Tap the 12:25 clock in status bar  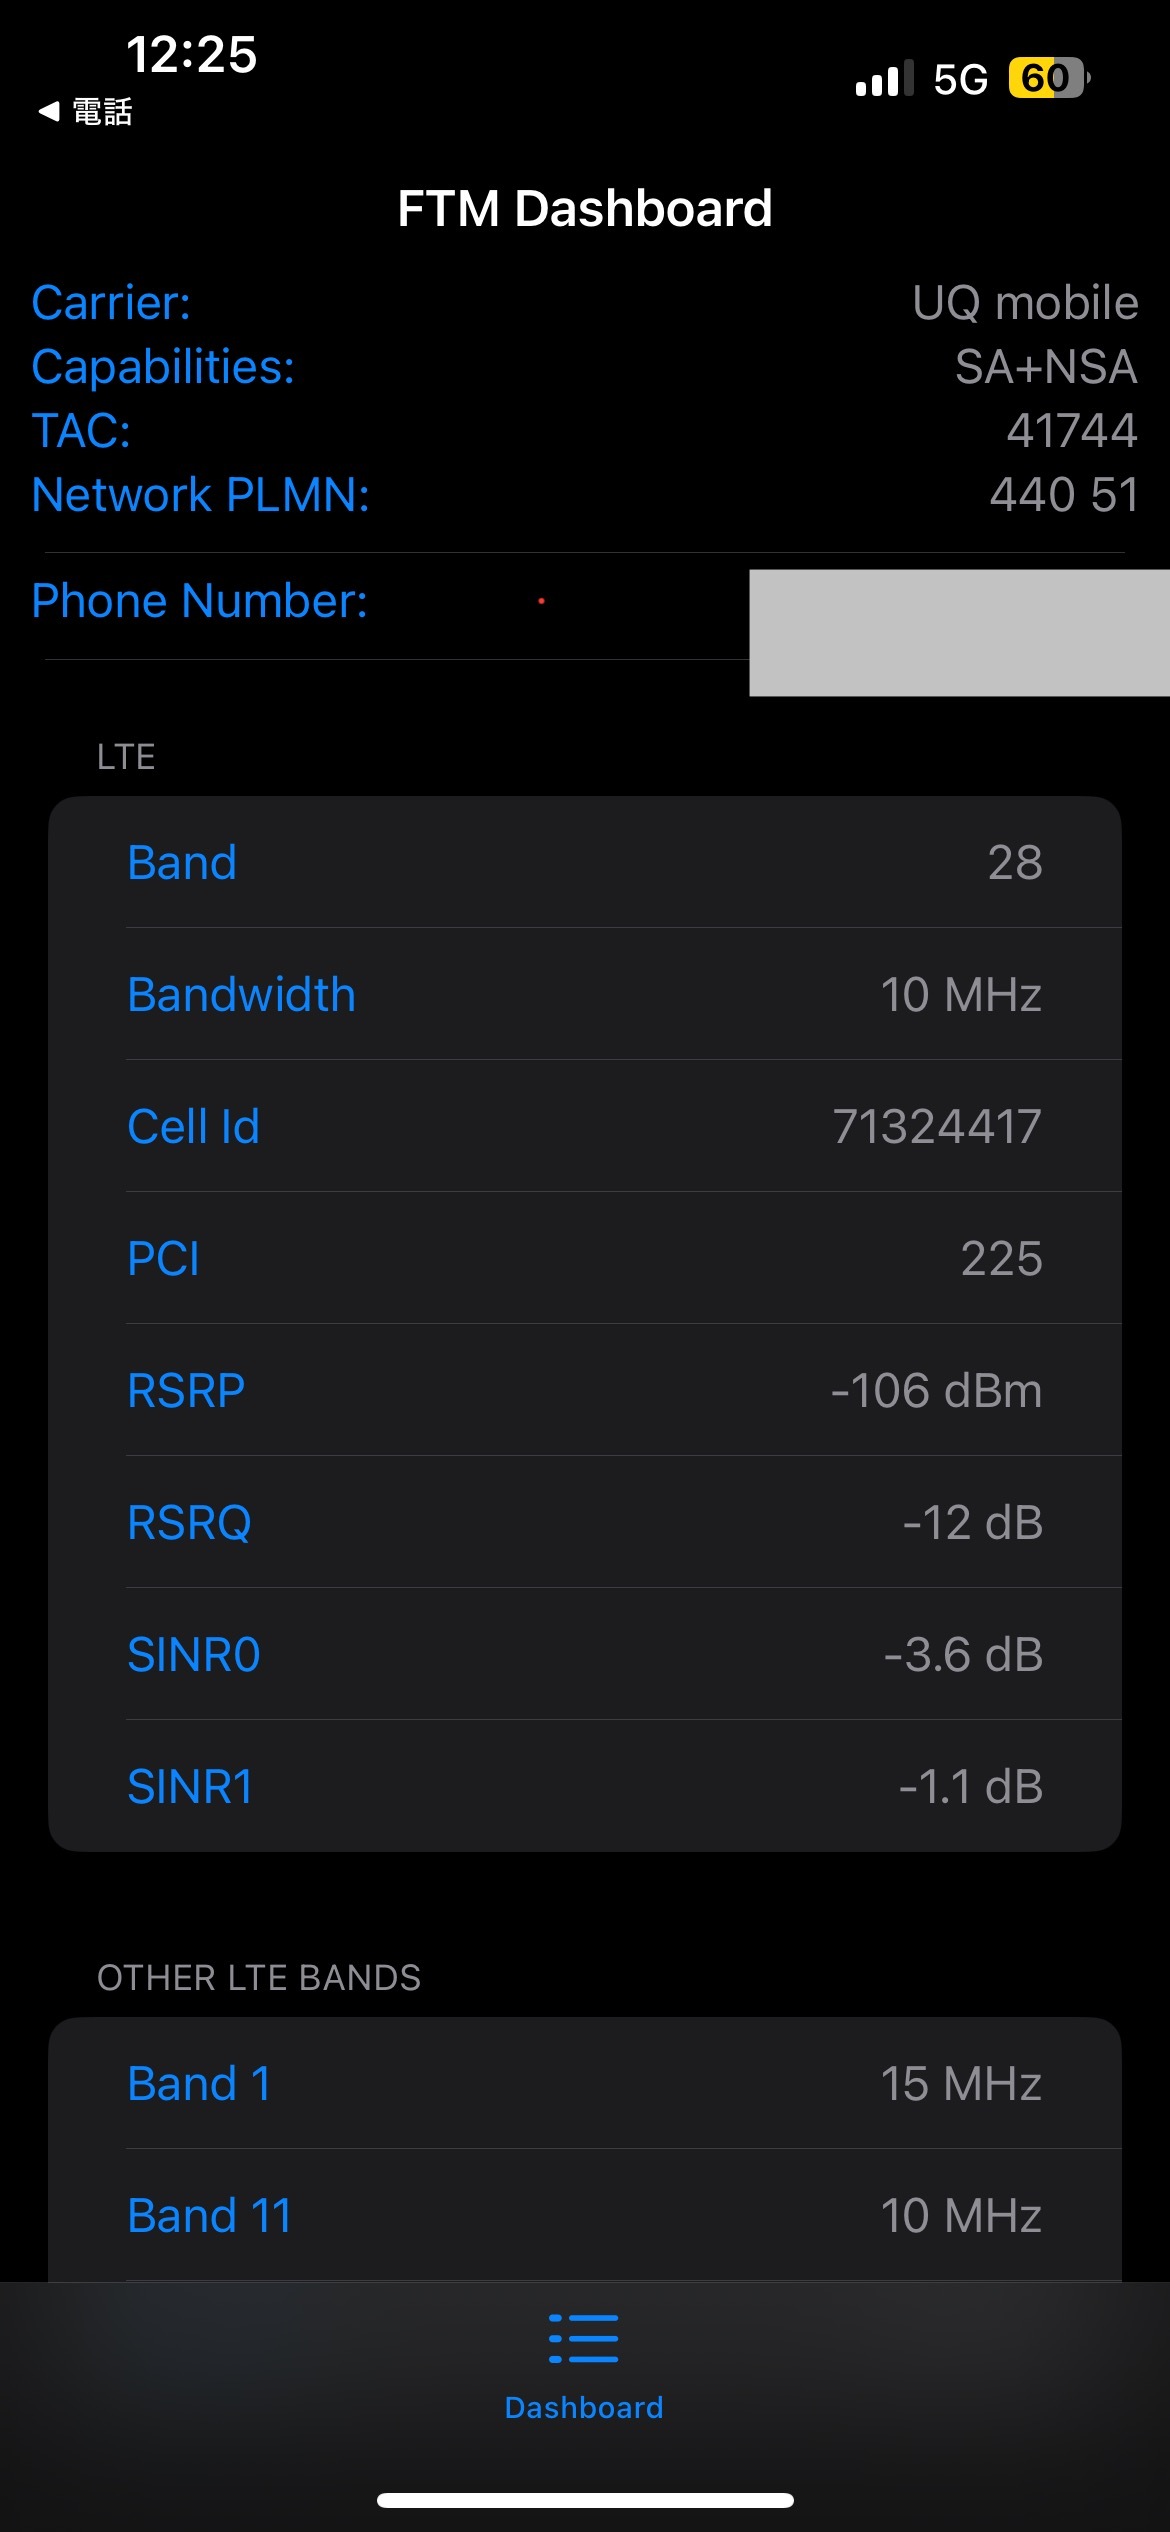pos(191,54)
